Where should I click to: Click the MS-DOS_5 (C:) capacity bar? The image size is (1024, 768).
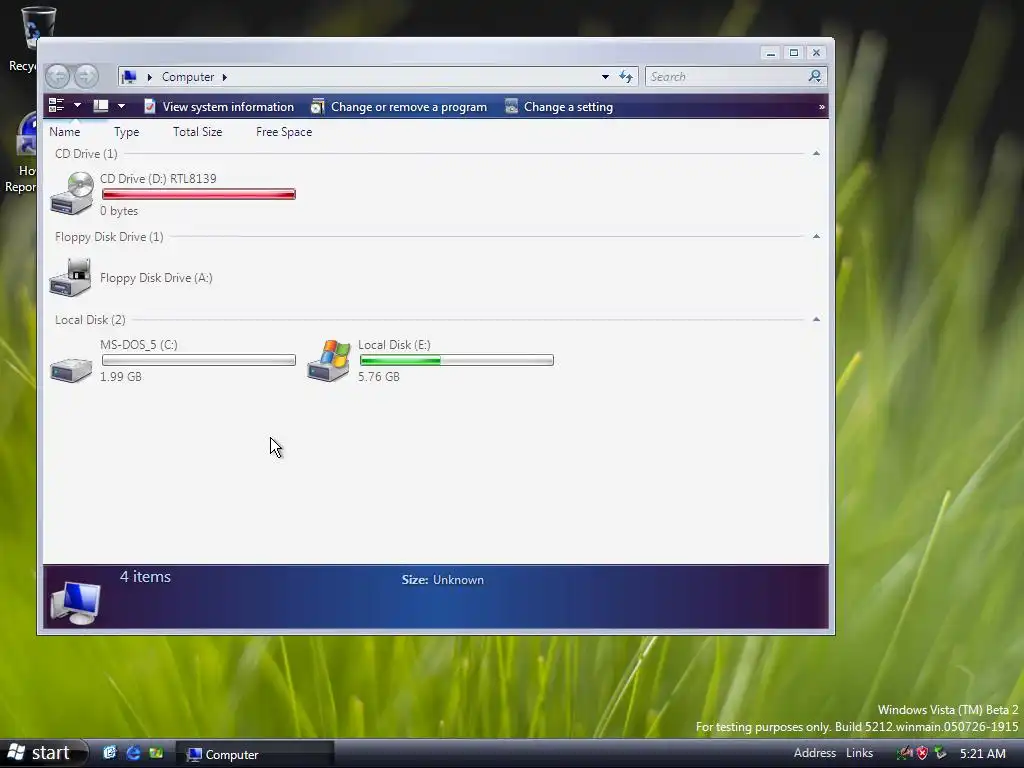coord(199,360)
